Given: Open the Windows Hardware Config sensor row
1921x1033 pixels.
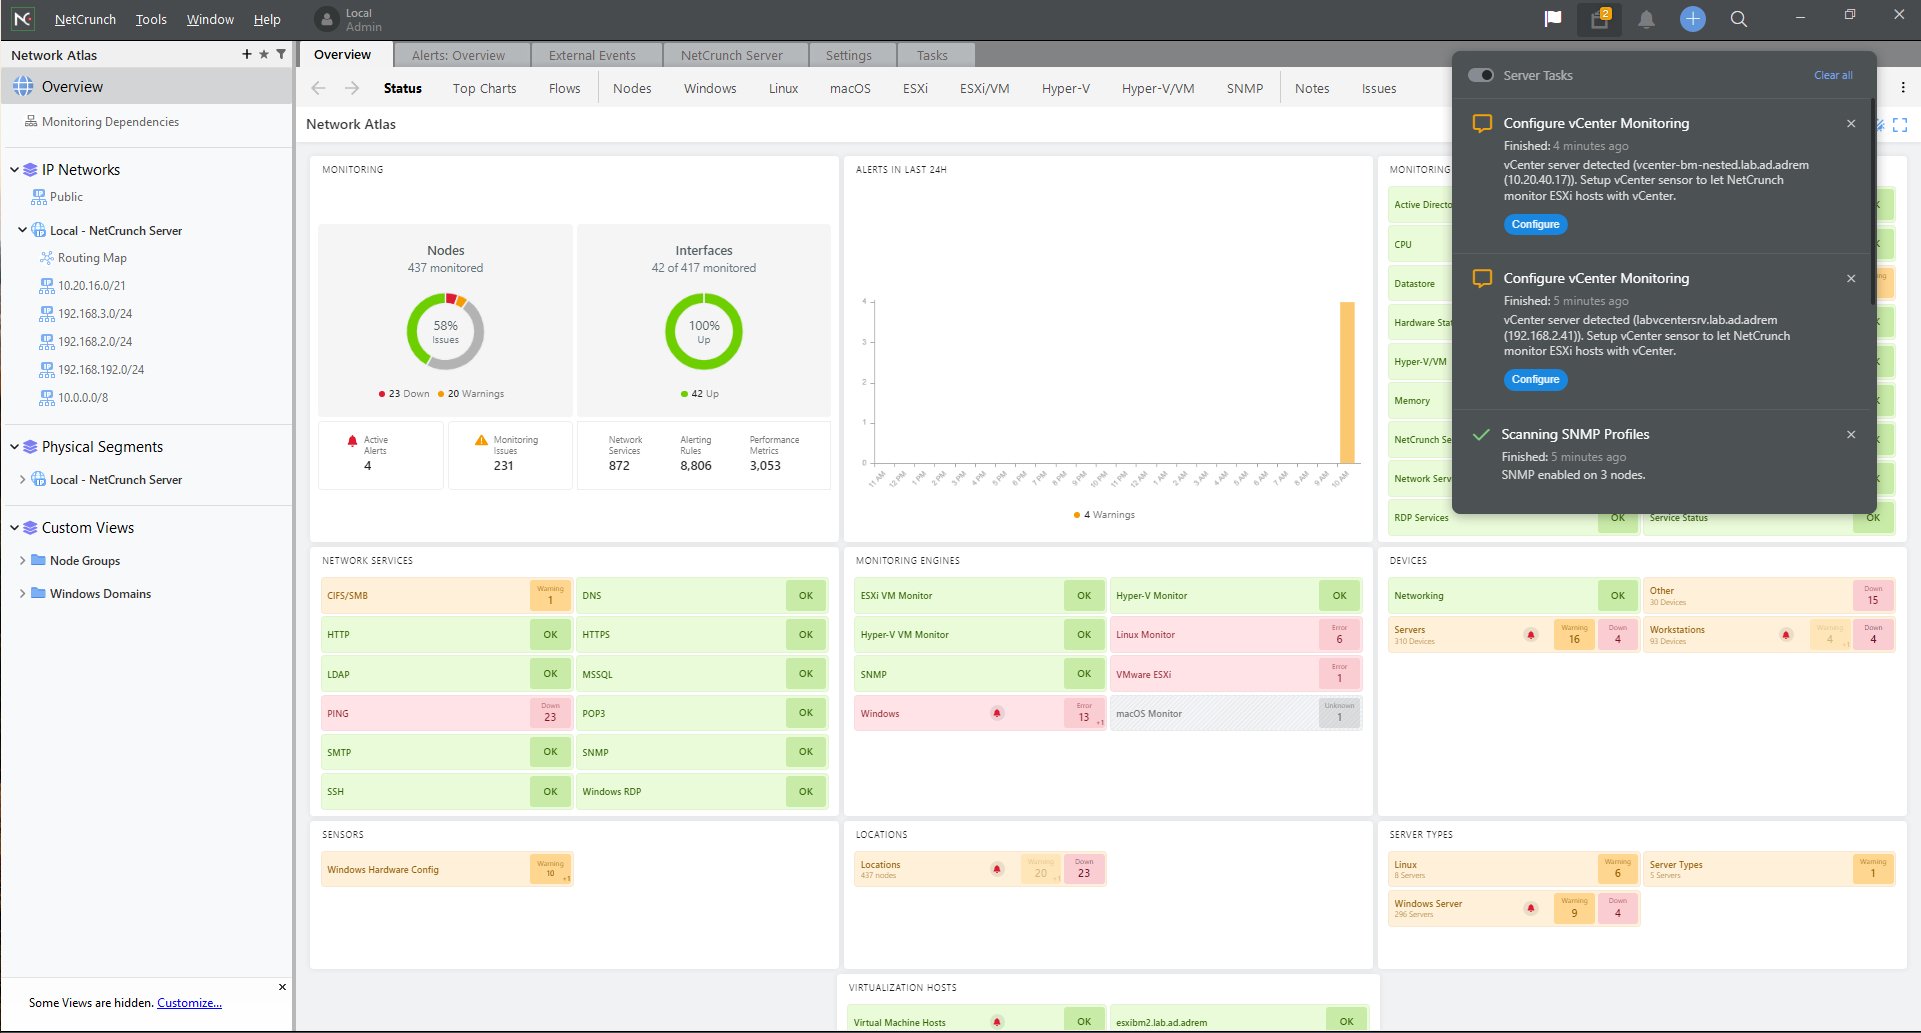Looking at the screenshot, I should tap(446, 869).
